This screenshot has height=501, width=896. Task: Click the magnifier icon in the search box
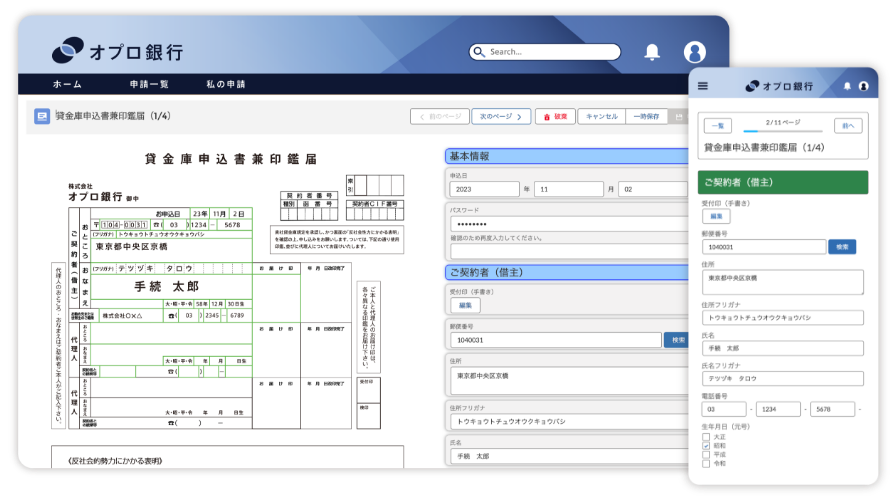pyautogui.click(x=479, y=52)
